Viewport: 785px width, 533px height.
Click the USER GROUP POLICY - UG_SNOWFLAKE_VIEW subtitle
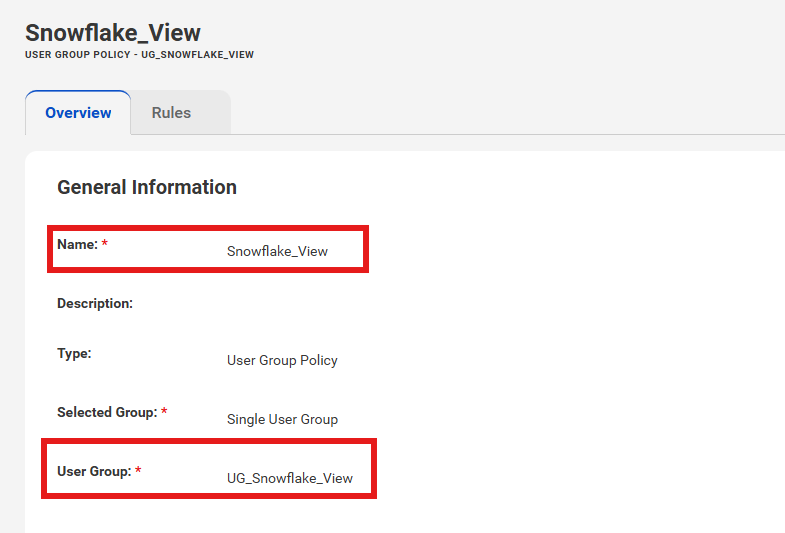click(140, 55)
